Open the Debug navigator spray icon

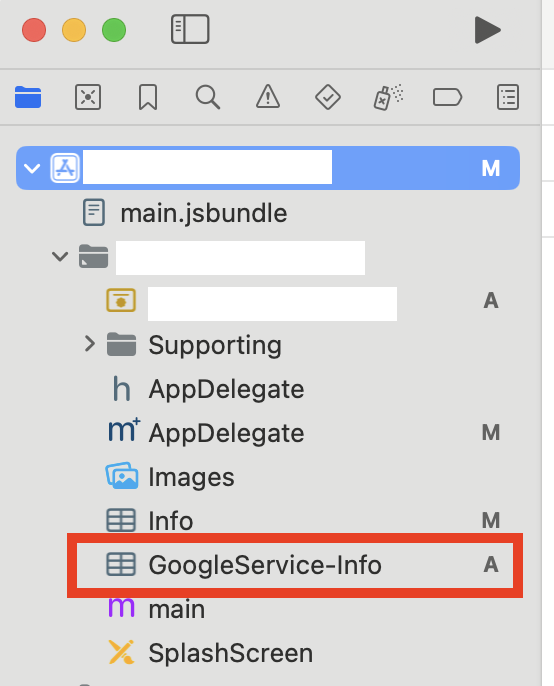pos(388,97)
